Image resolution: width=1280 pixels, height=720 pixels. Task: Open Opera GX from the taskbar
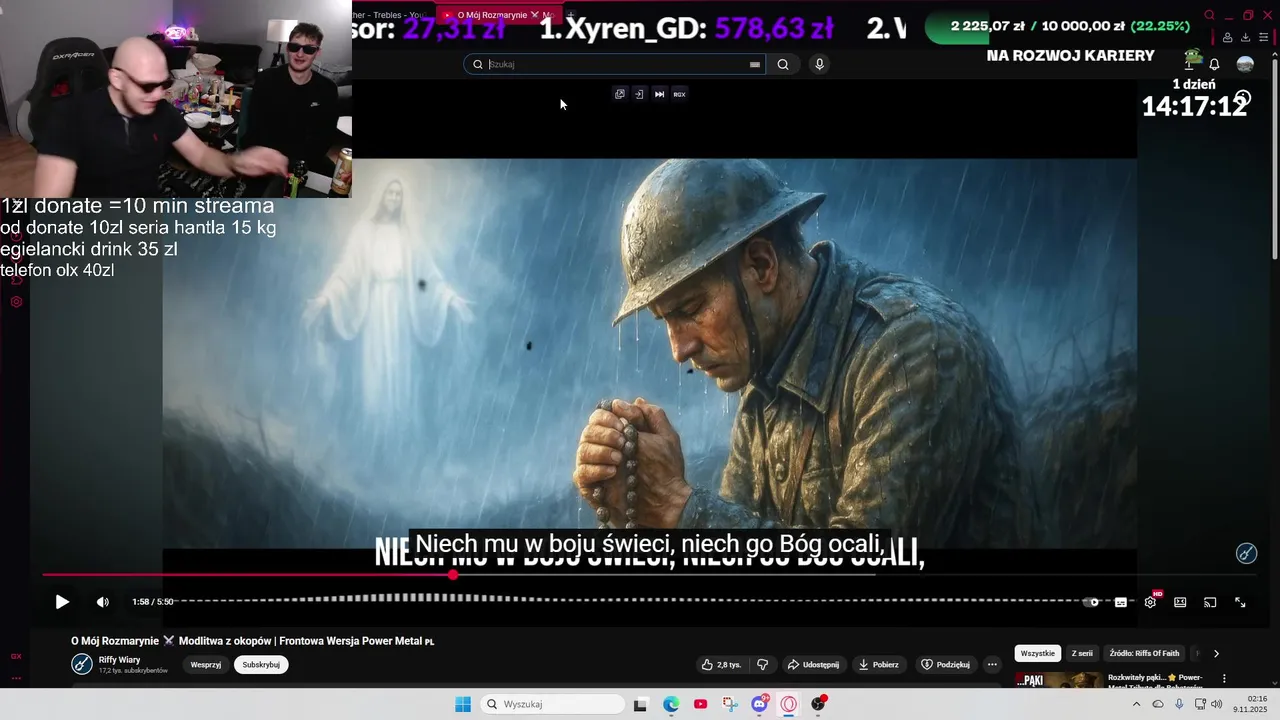click(x=789, y=704)
